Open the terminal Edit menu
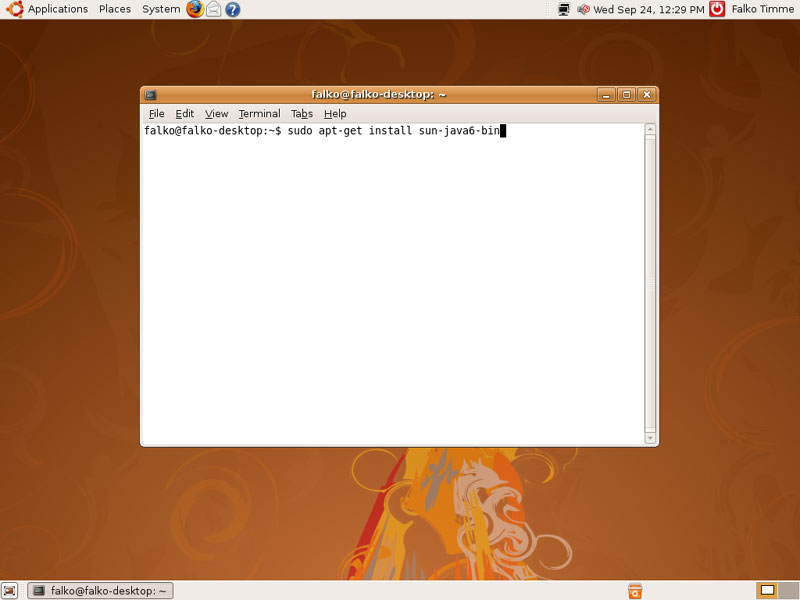 [x=185, y=114]
